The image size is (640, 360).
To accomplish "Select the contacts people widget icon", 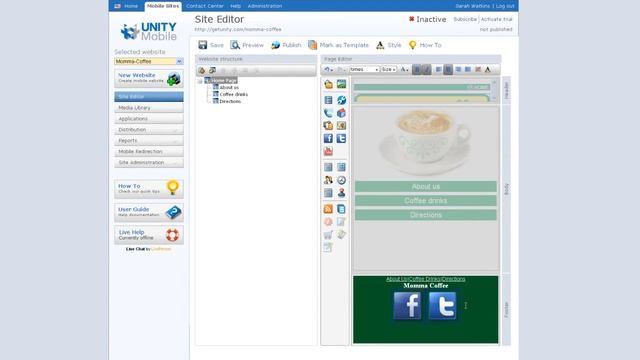I will tap(328, 180).
